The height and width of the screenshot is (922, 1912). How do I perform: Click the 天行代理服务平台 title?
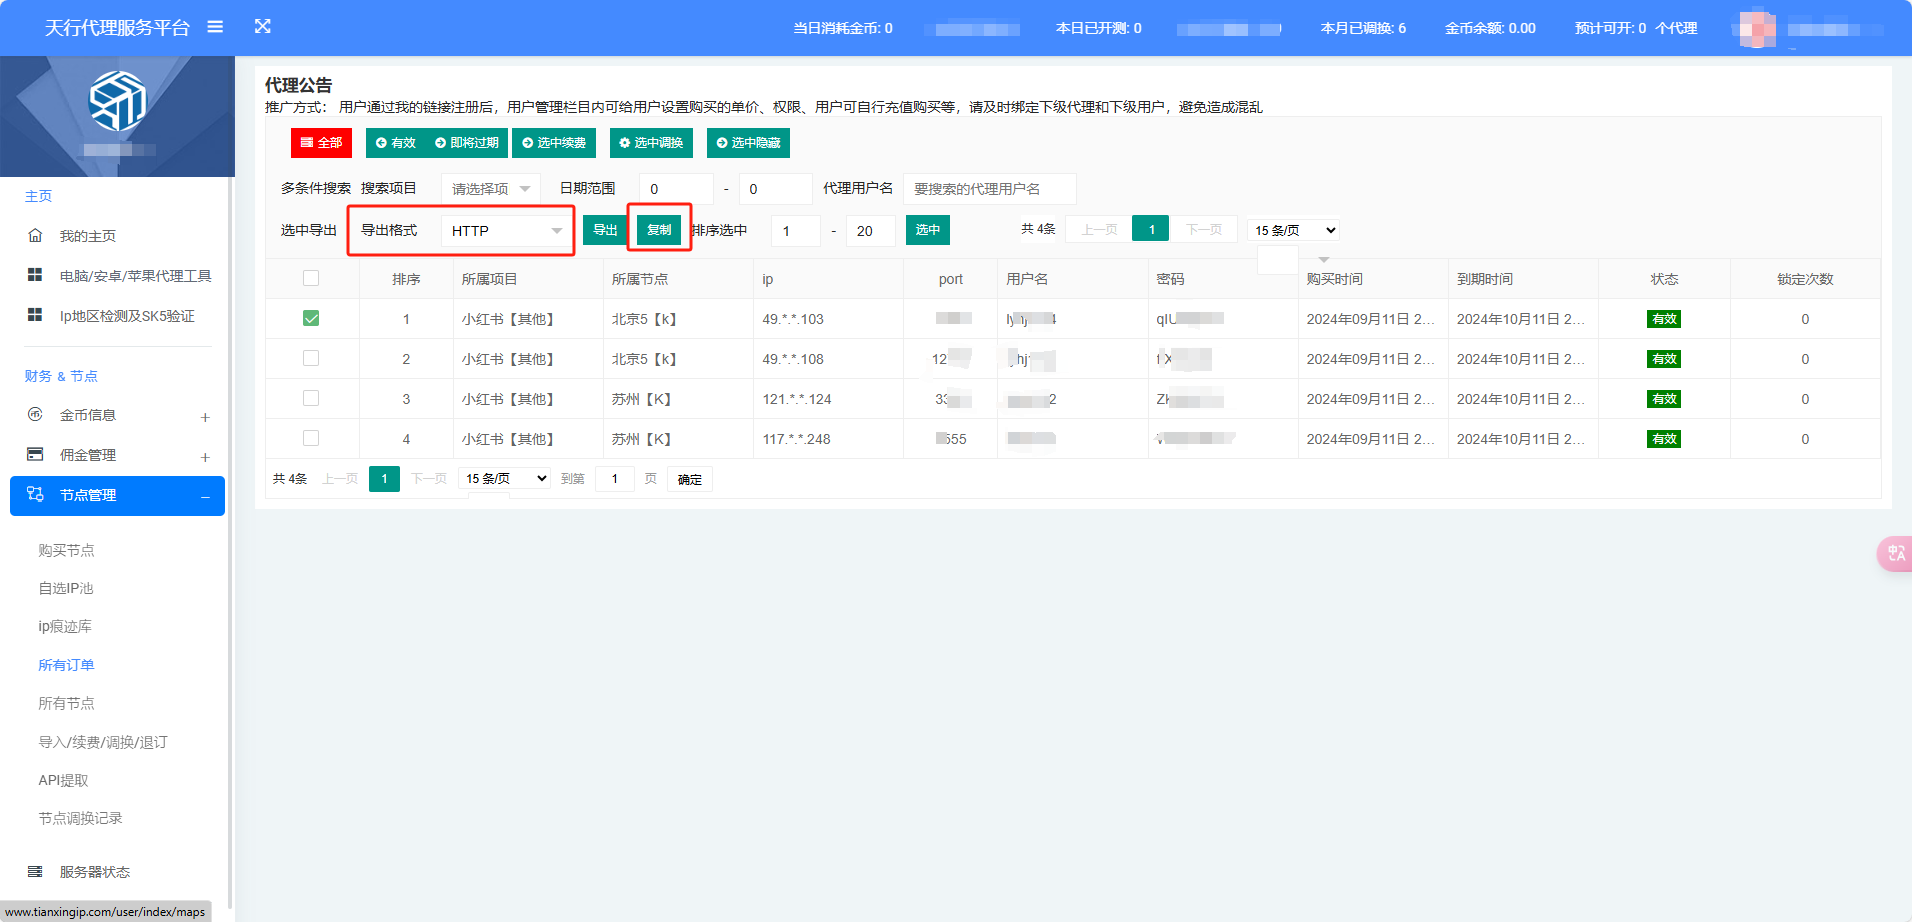(x=117, y=28)
